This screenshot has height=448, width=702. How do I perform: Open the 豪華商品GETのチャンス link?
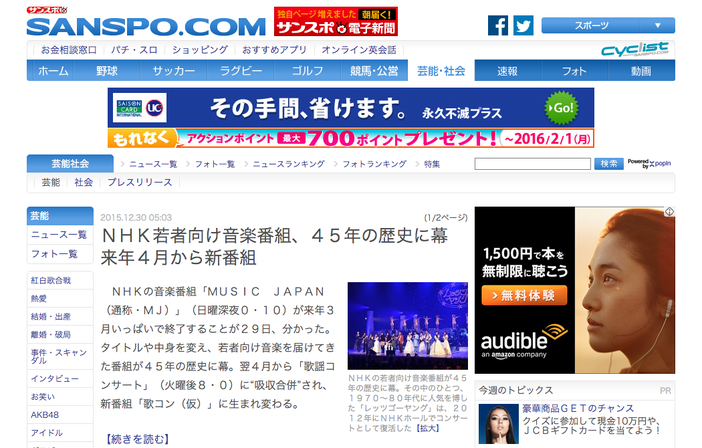coord(578,408)
